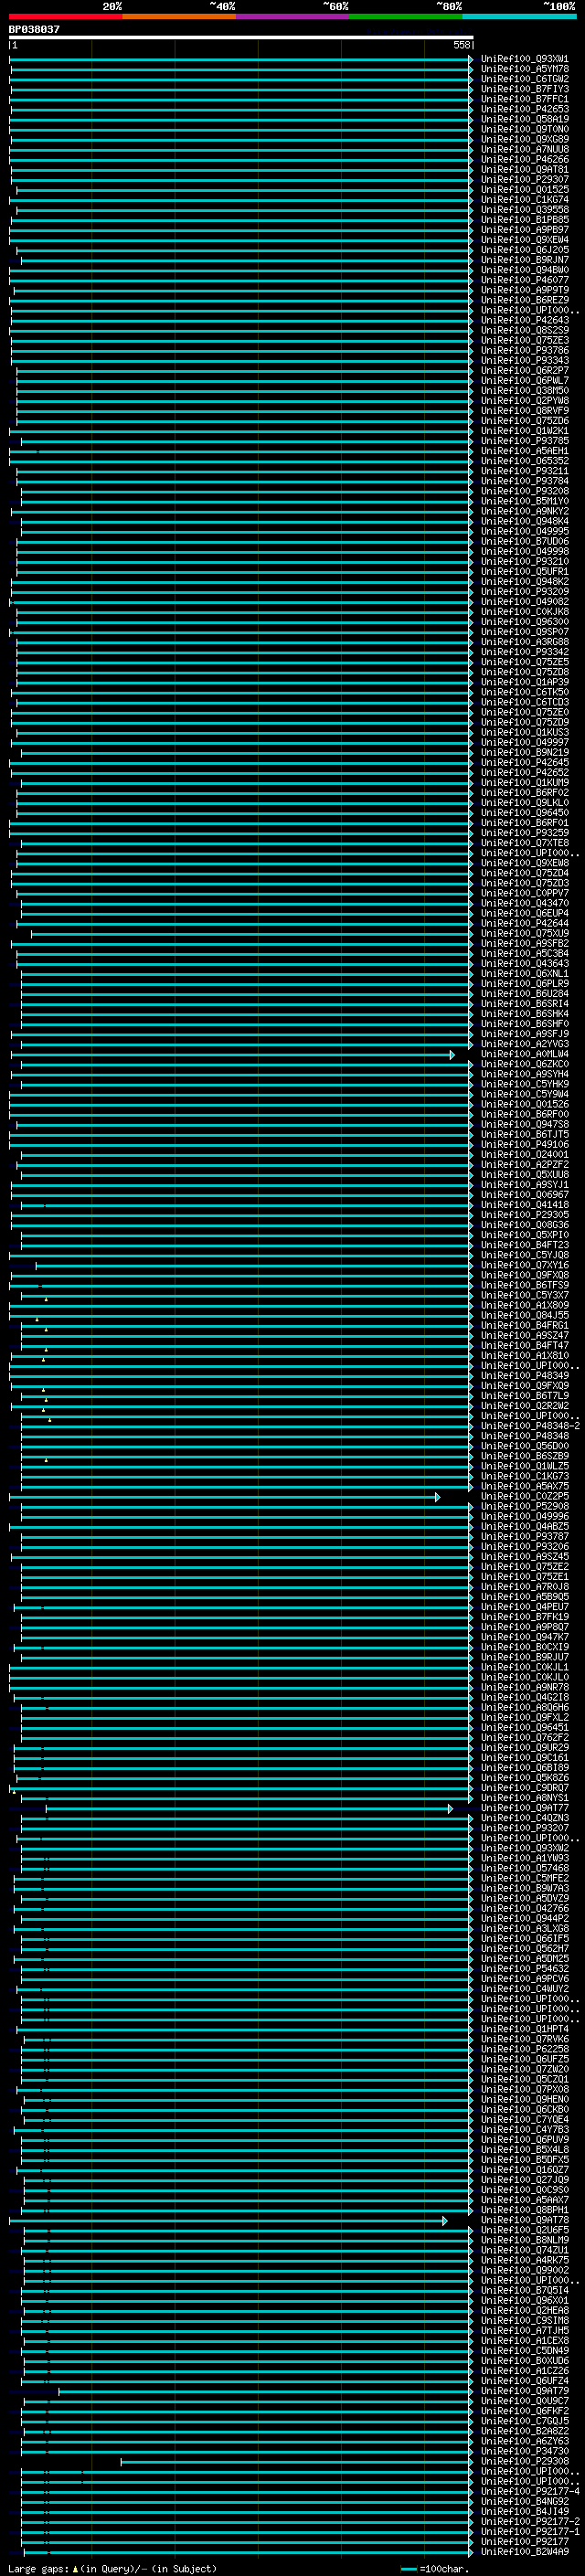Open hit UniRef100_Q58A19
This screenshot has width=585, height=2576.
point(525,119)
